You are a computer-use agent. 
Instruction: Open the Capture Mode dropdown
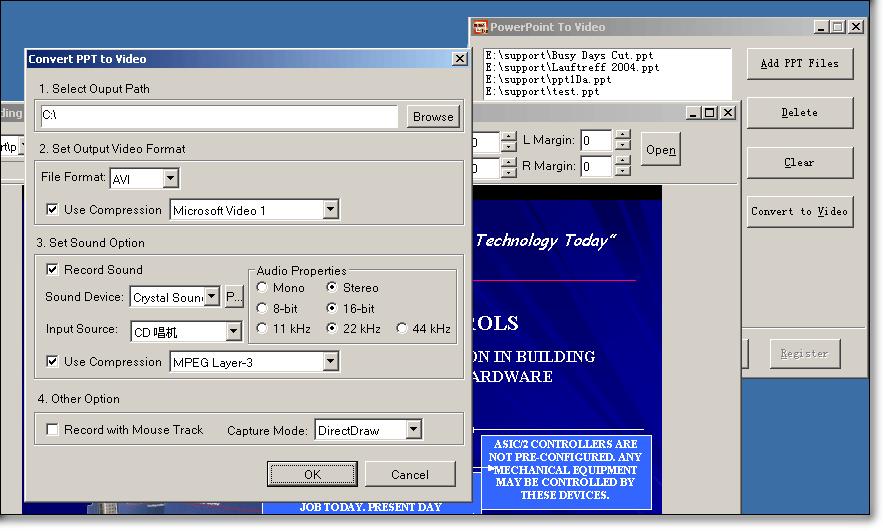(x=414, y=431)
